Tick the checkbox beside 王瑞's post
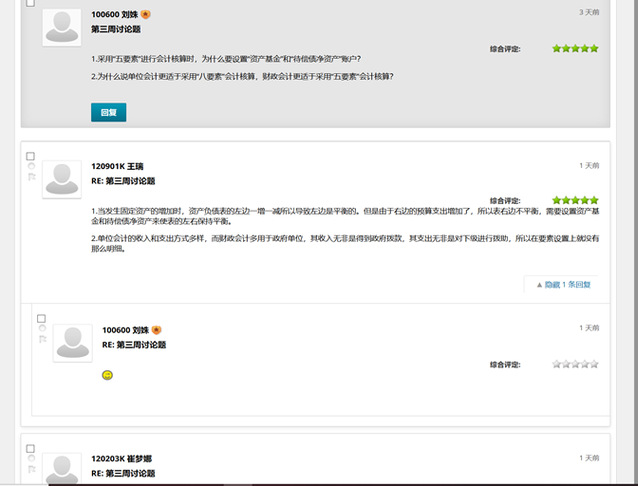 tap(30, 156)
